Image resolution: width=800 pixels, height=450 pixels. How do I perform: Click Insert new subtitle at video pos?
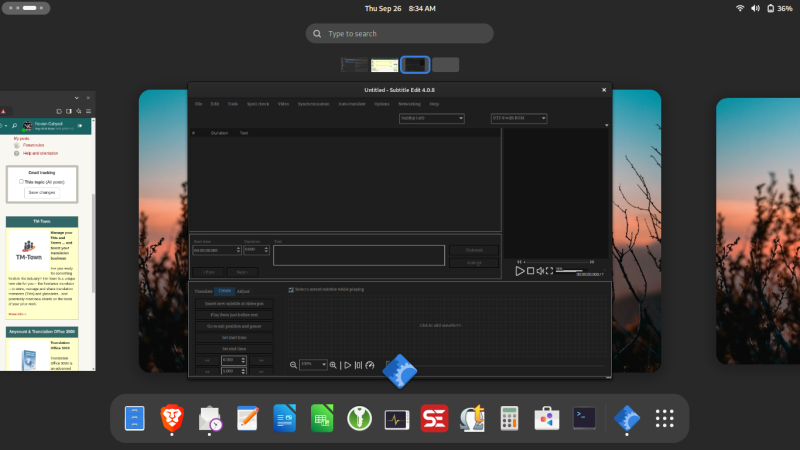click(x=234, y=304)
